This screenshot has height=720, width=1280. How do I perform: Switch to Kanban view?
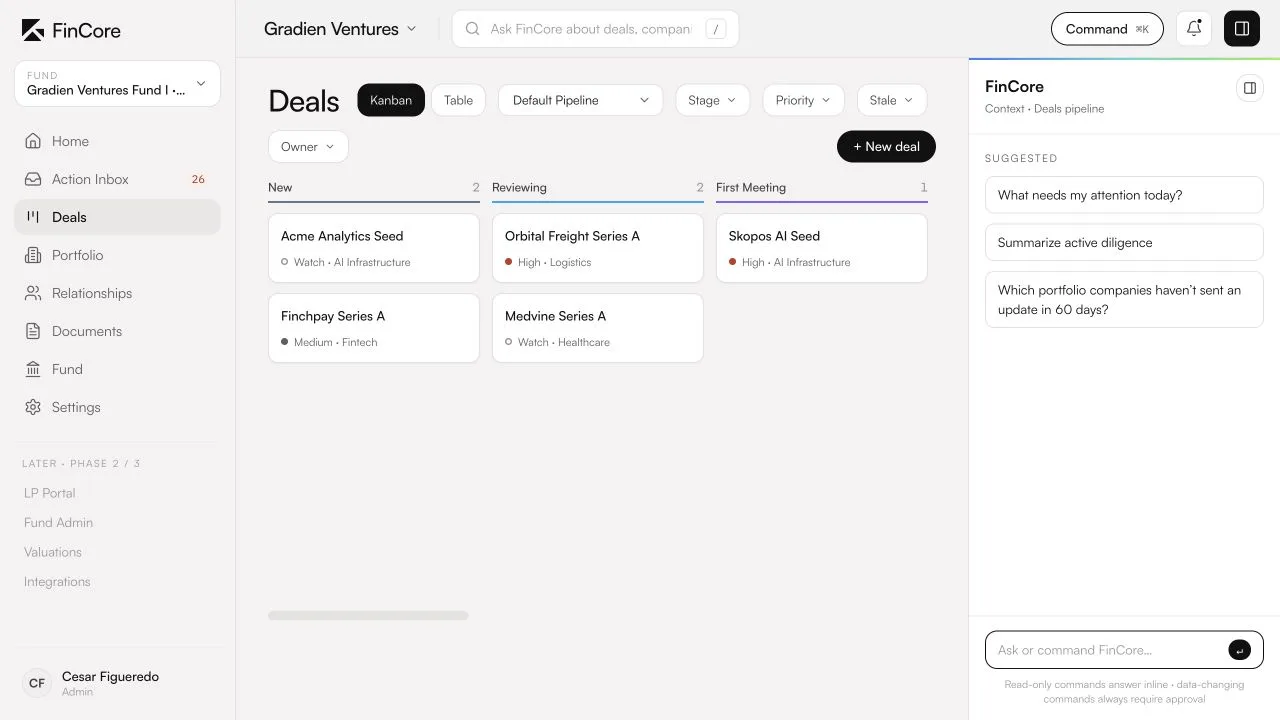click(x=391, y=100)
